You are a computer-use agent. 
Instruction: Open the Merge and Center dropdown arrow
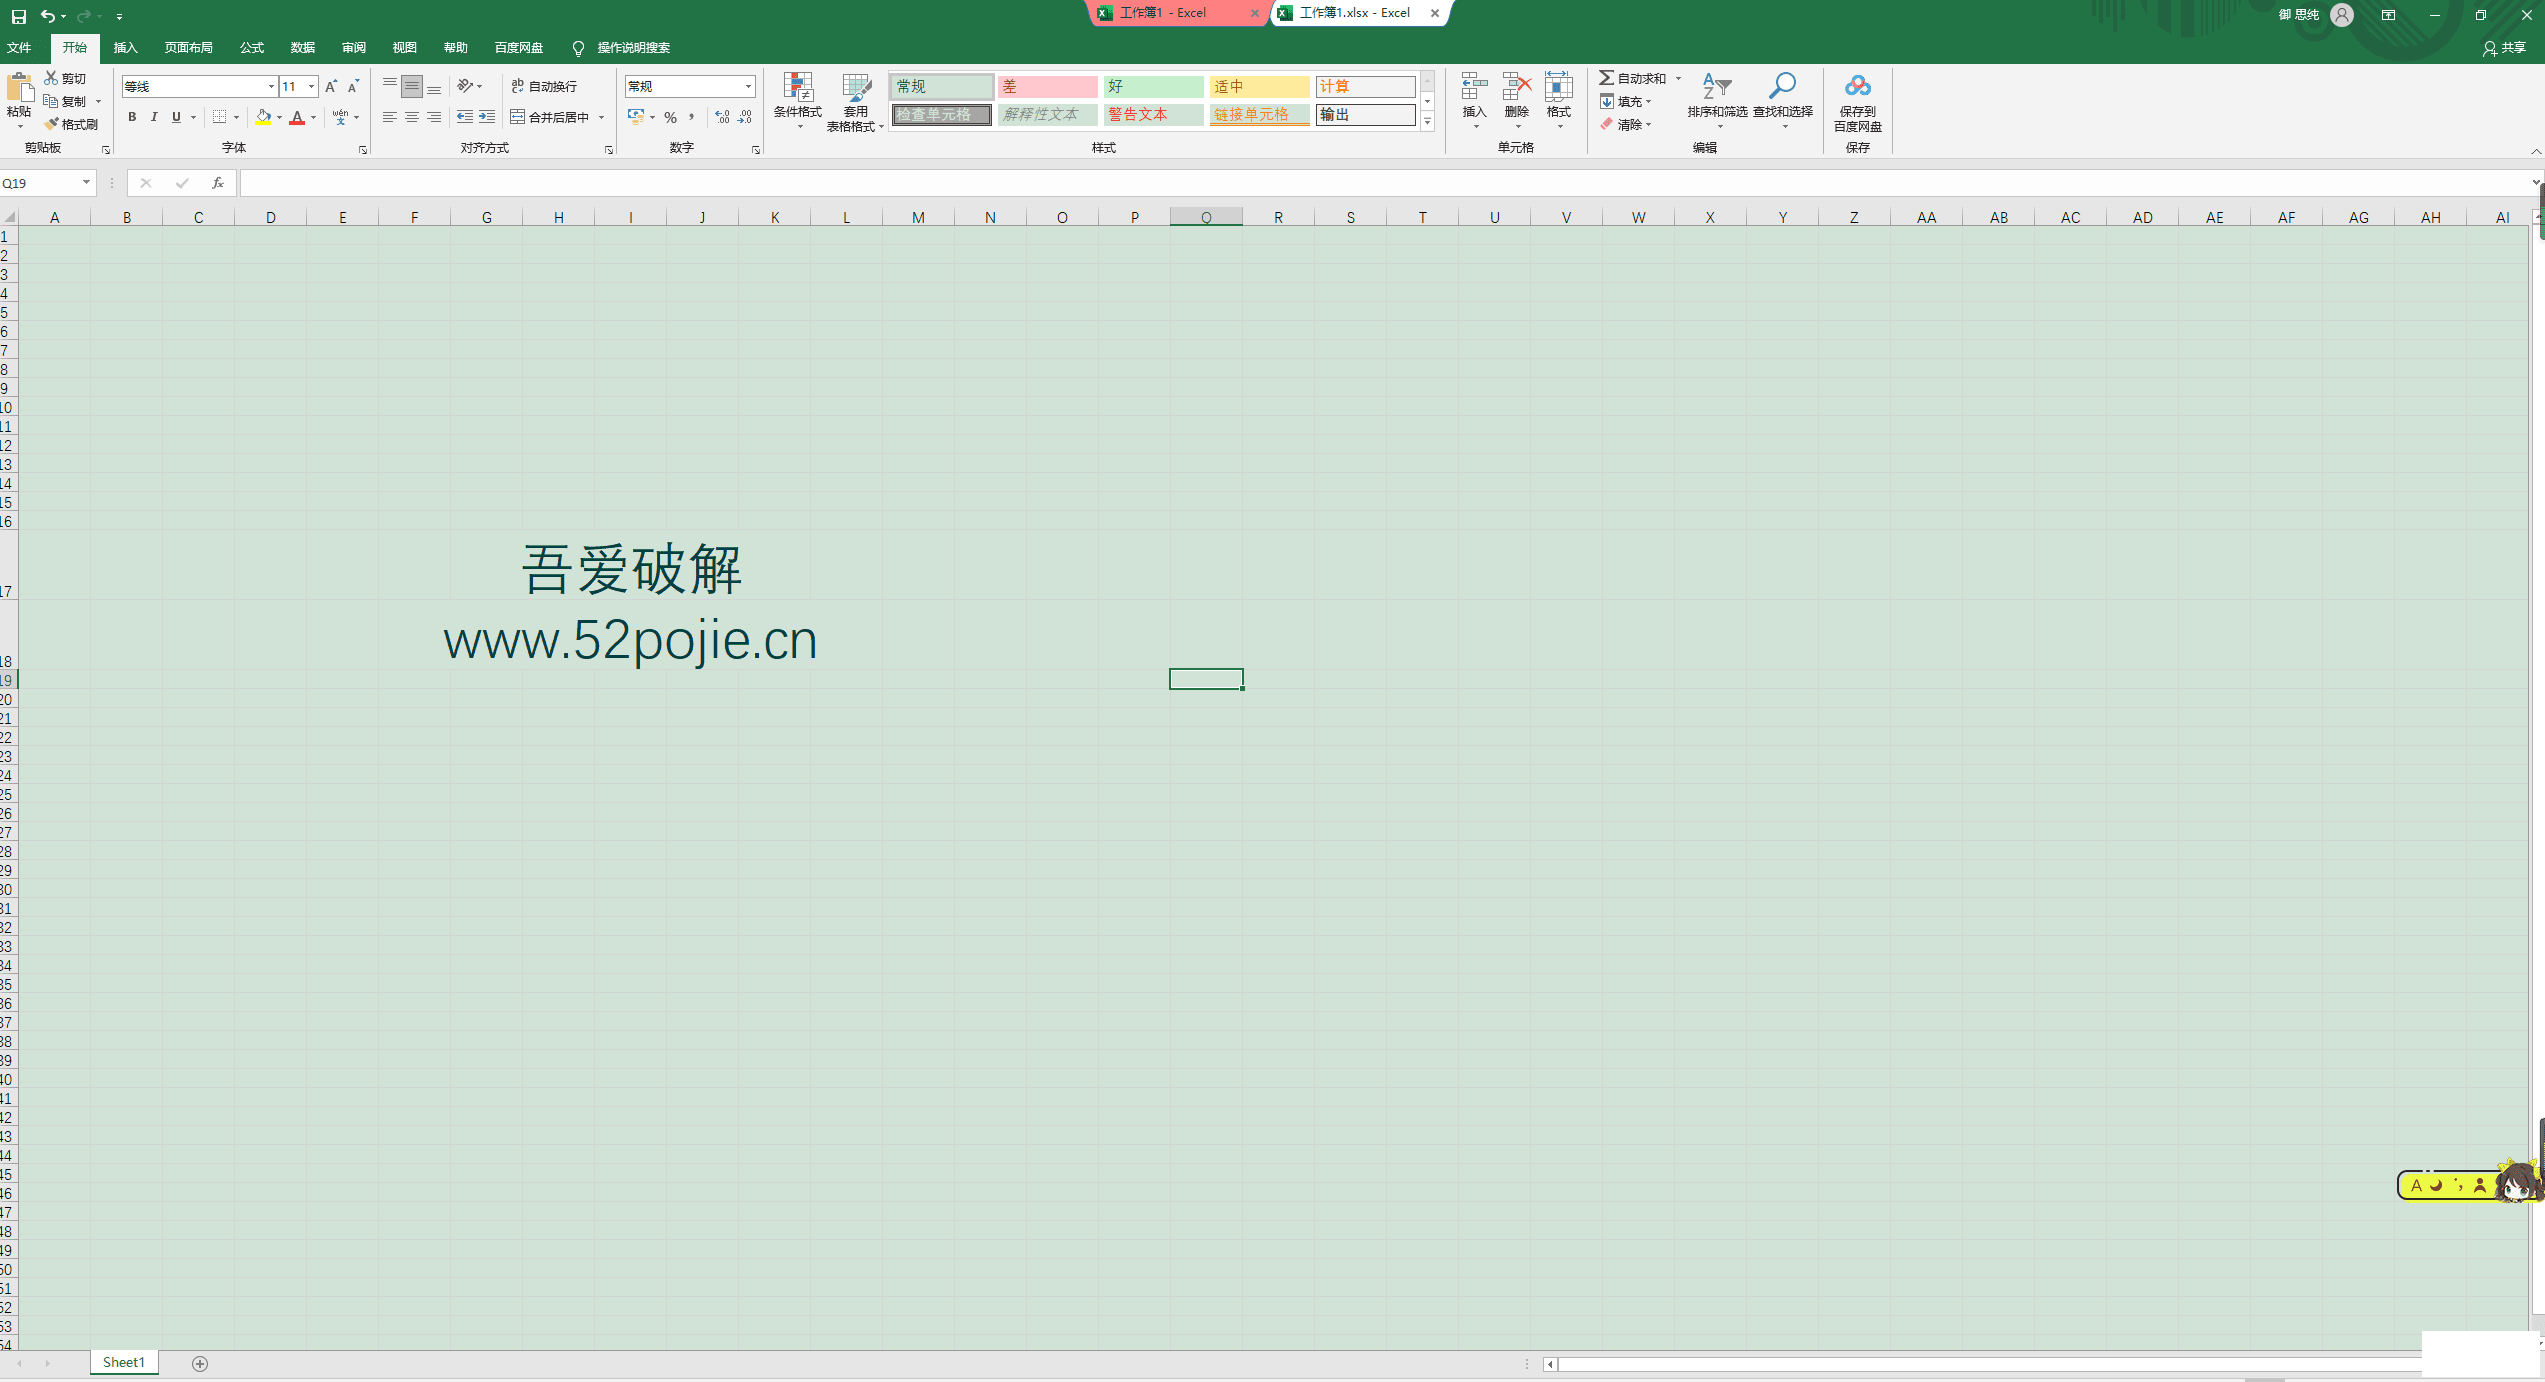(602, 117)
